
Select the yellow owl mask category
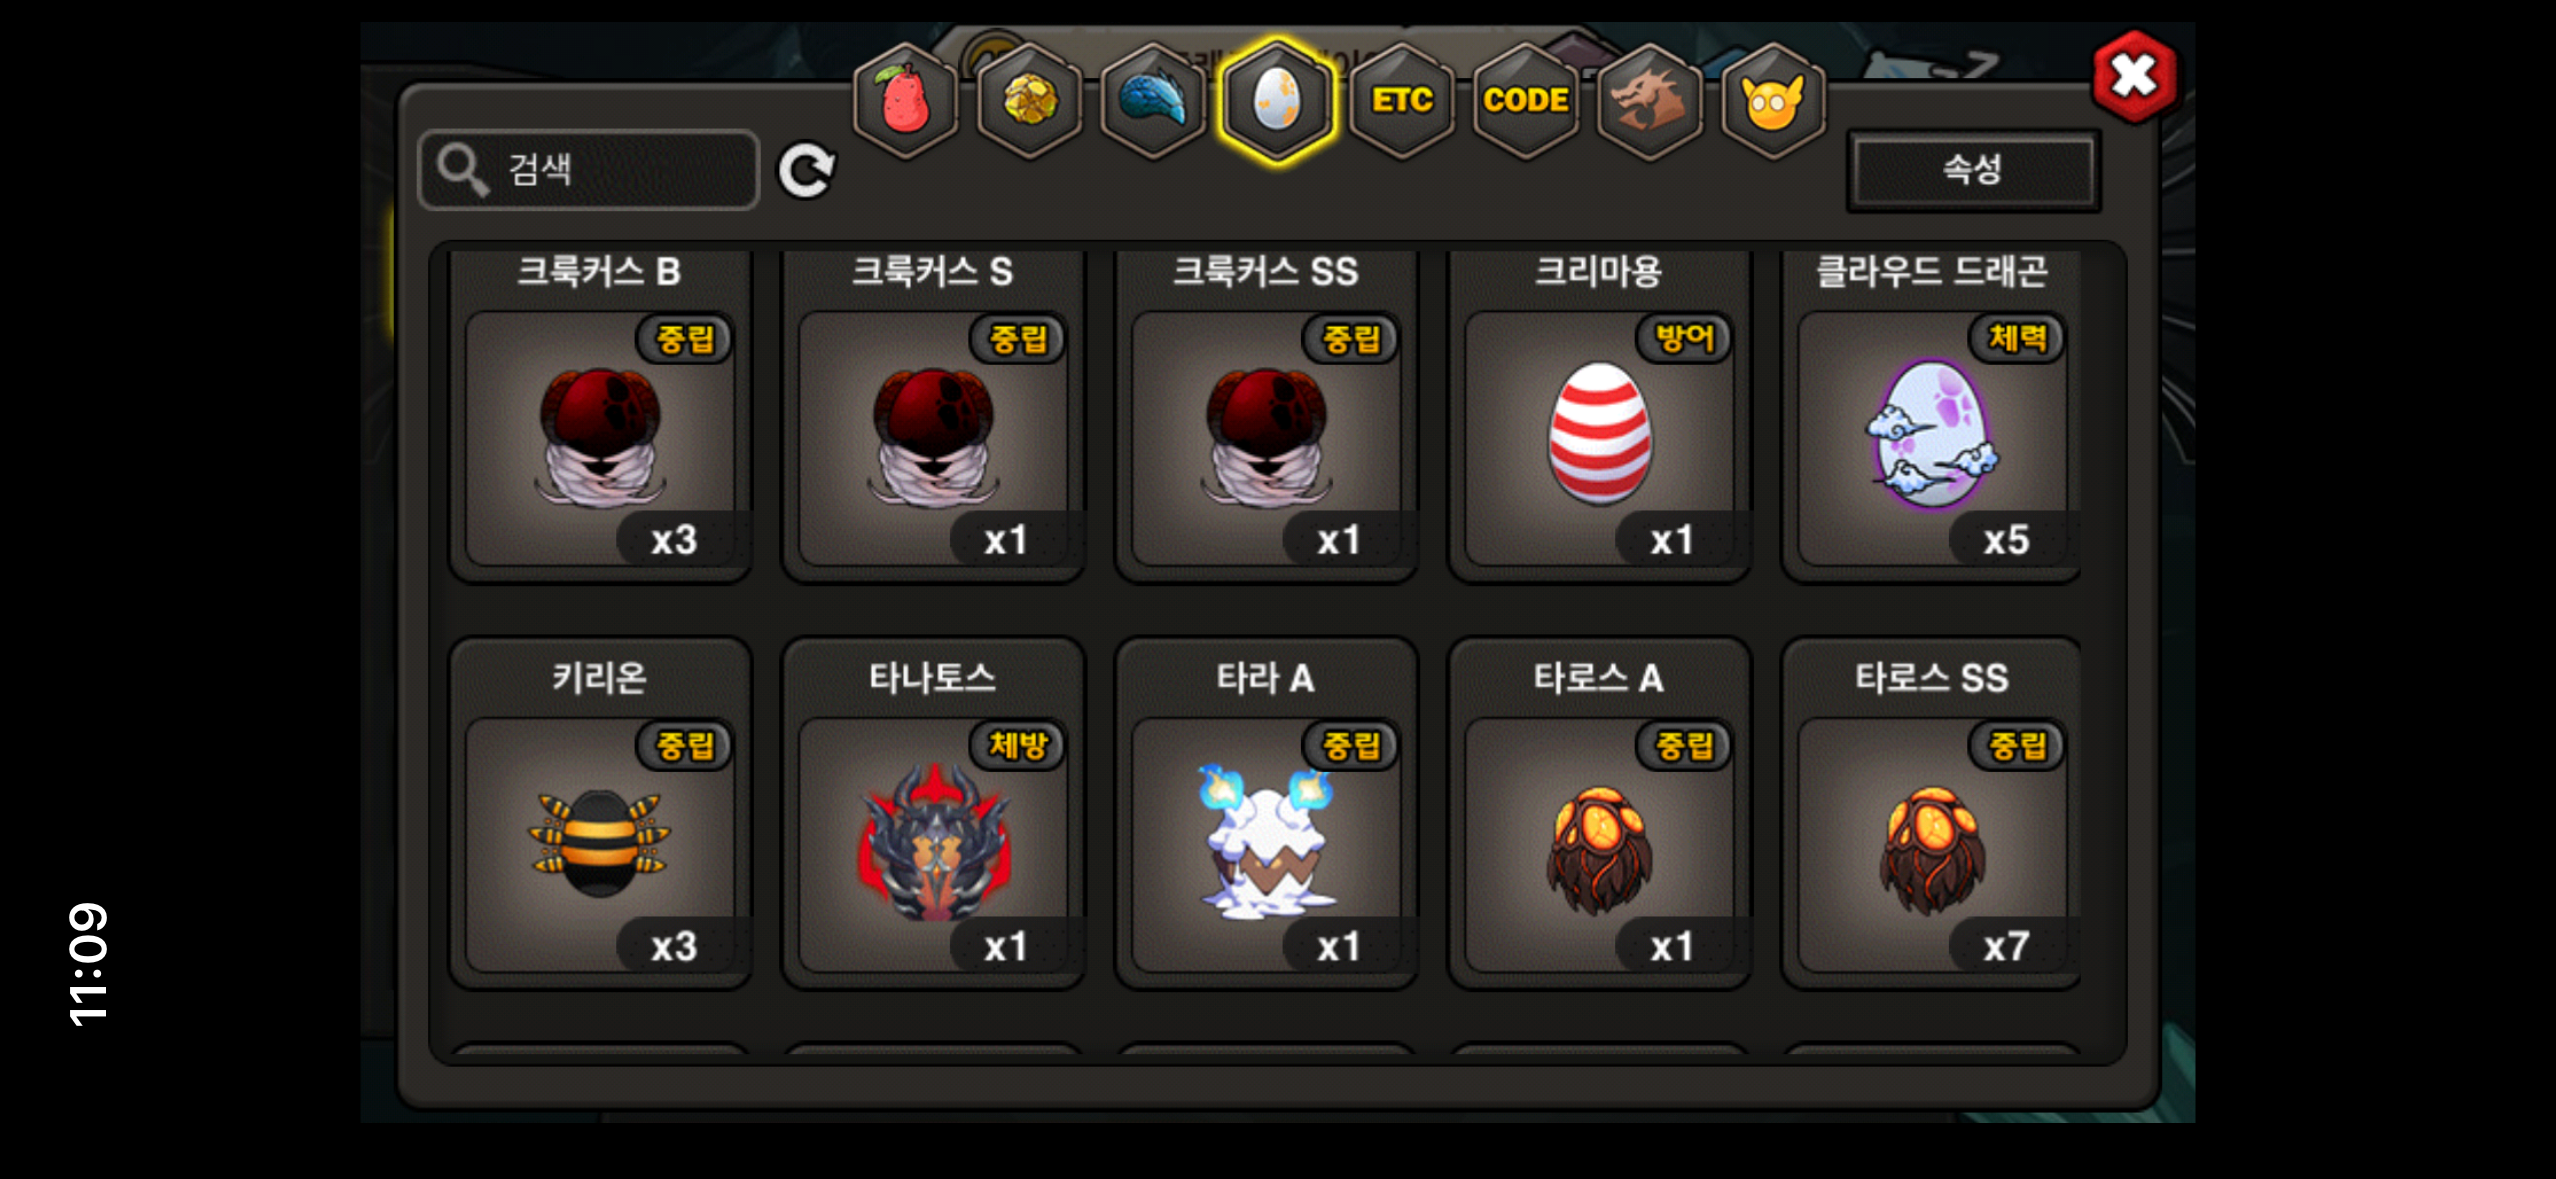pyautogui.click(x=1773, y=100)
